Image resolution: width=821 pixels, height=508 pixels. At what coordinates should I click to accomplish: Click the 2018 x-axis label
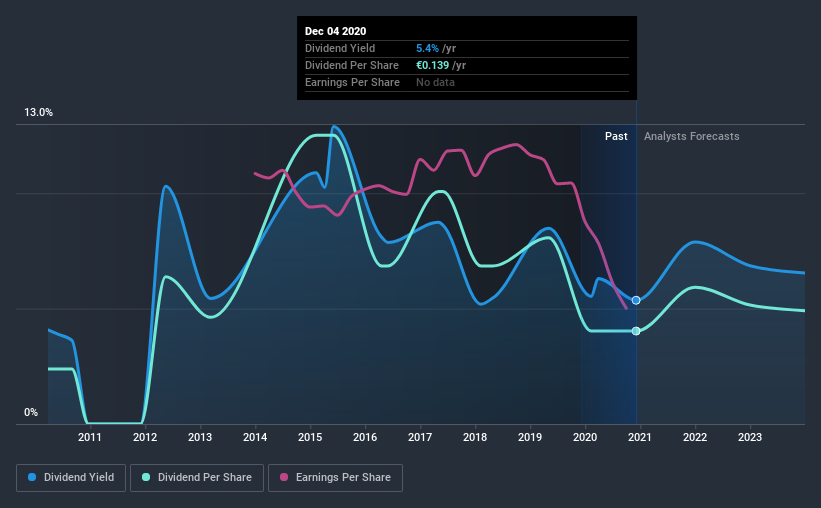click(x=475, y=437)
